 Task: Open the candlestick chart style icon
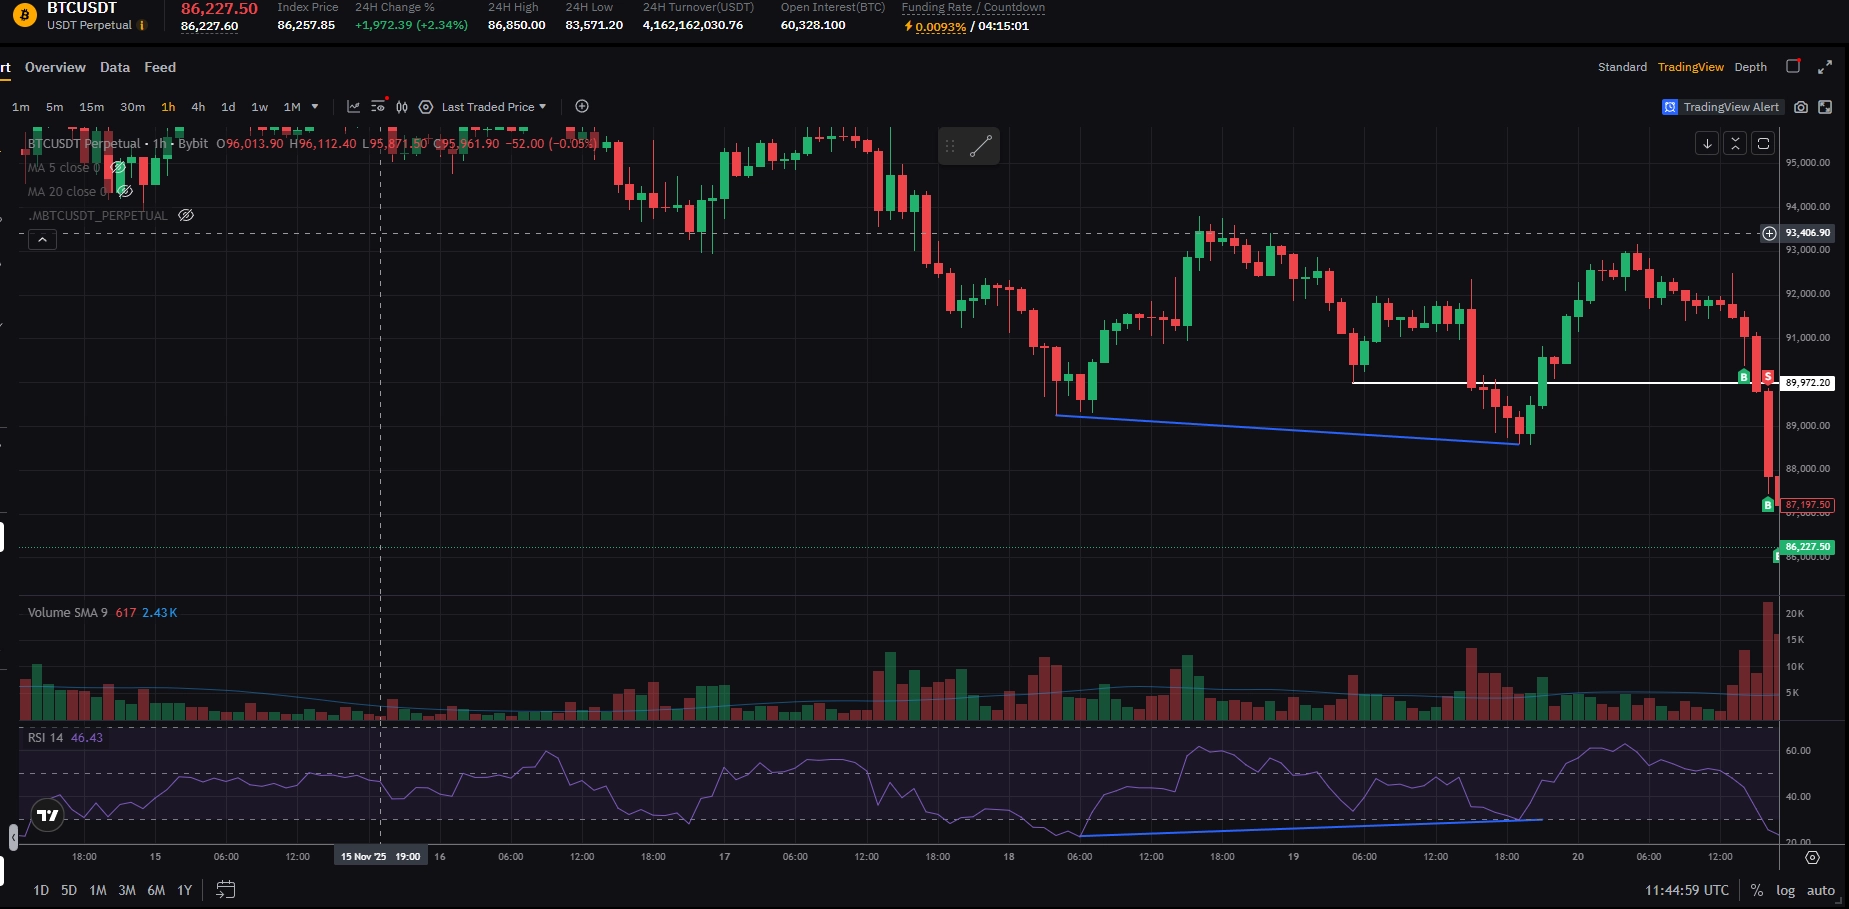402,107
